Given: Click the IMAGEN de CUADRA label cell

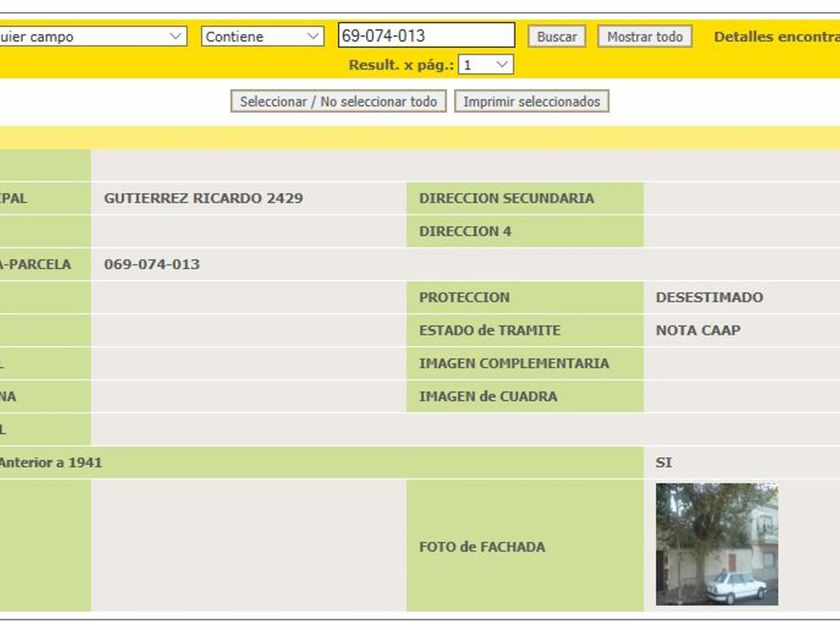Looking at the screenshot, I should click(x=525, y=396).
